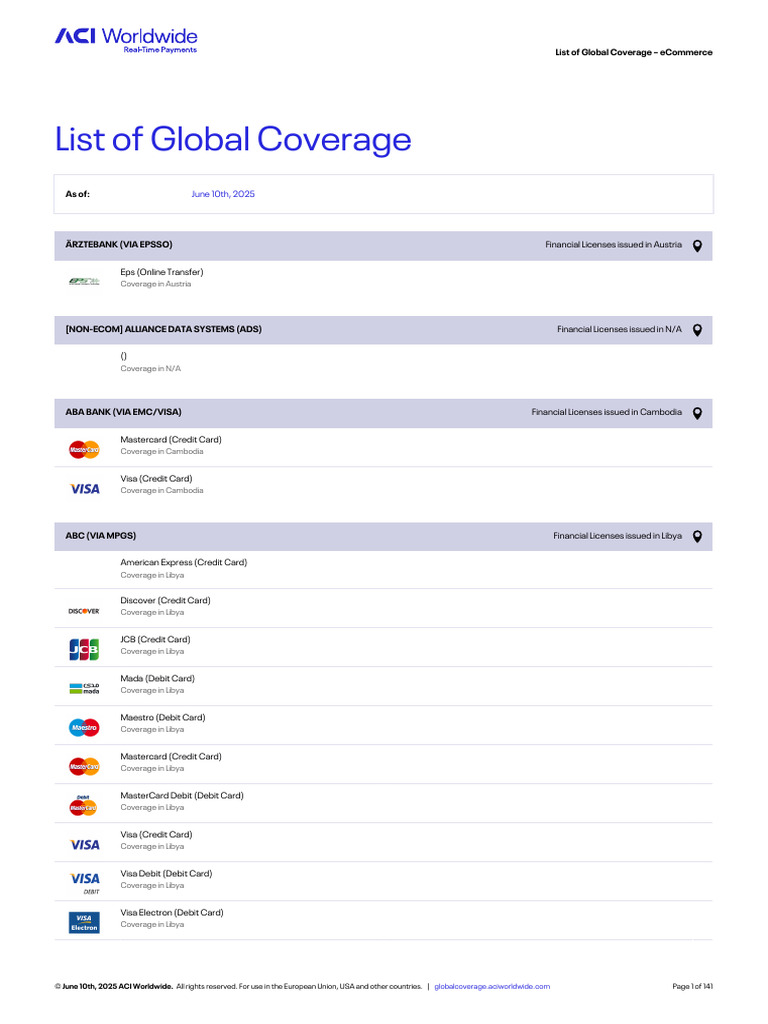
Task: Click the 'Visa Debit (Debit Card)' entry
Action: tap(166, 873)
